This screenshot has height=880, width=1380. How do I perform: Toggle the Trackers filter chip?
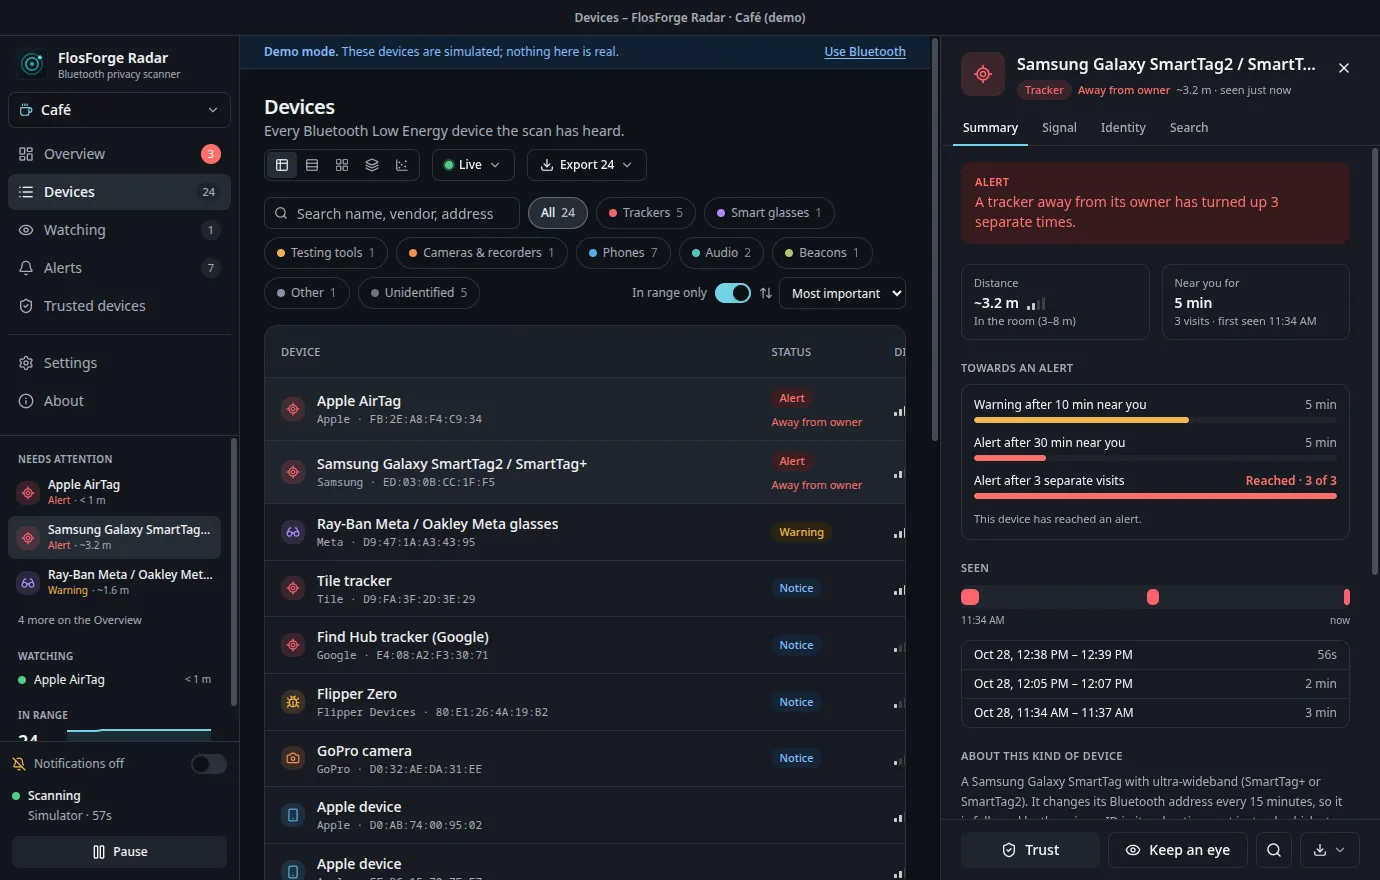(x=646, y=213)
